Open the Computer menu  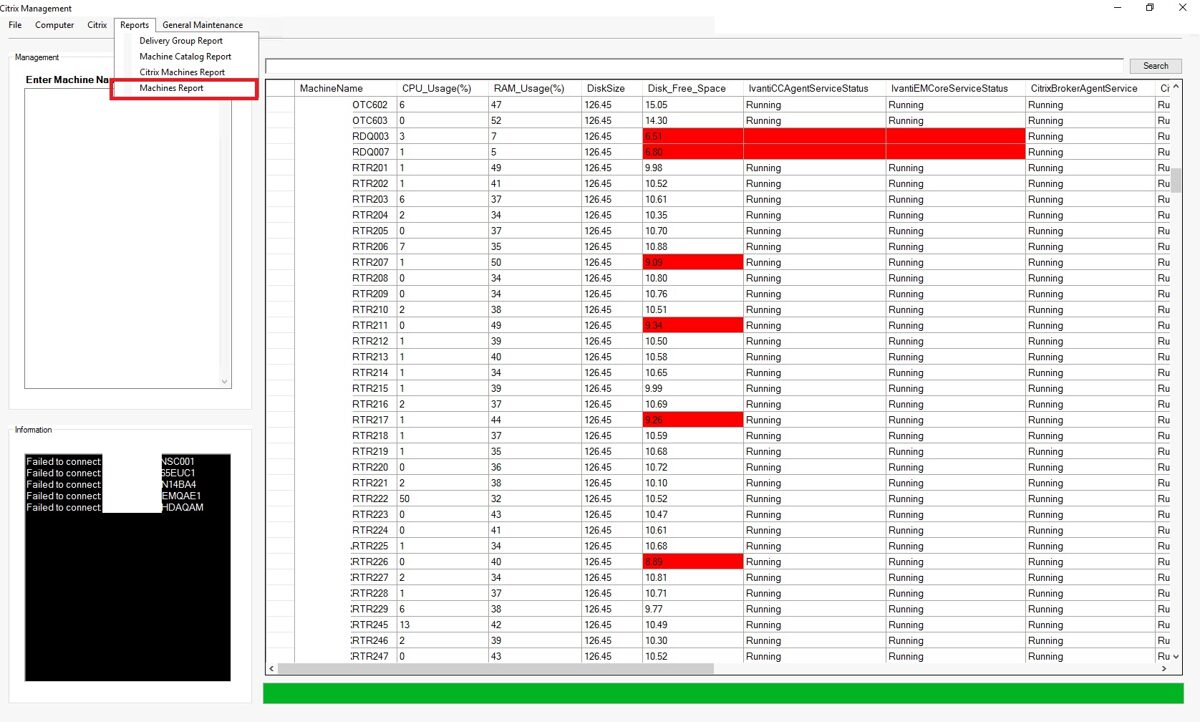click(x=54, y=25)
